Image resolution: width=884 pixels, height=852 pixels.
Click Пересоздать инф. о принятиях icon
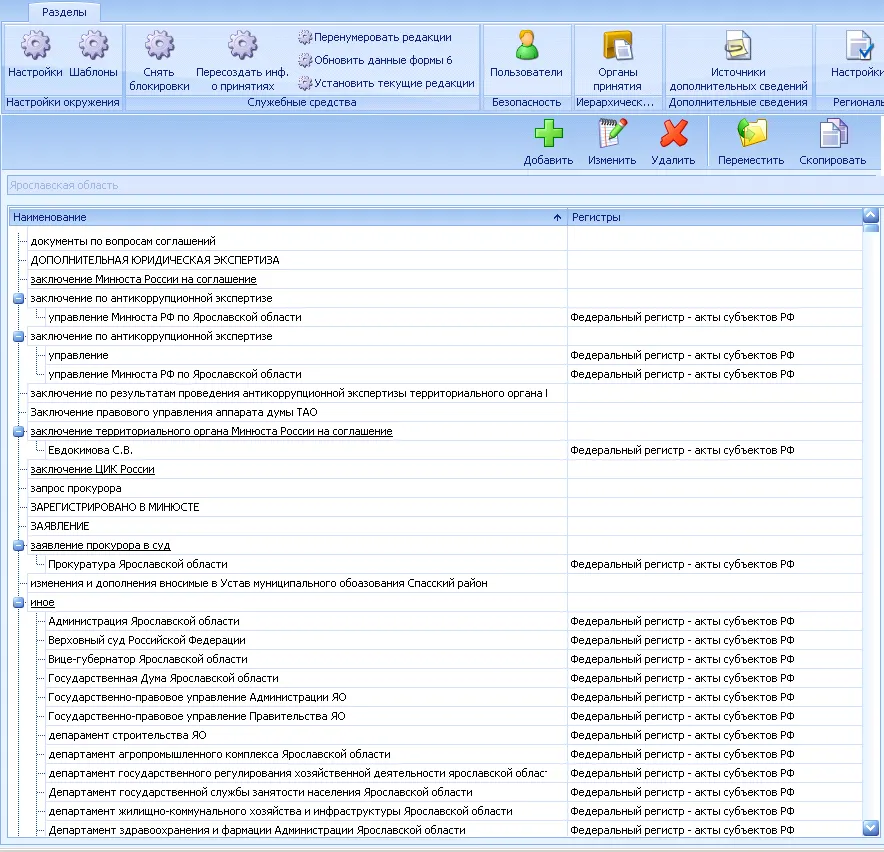[242, 46]
